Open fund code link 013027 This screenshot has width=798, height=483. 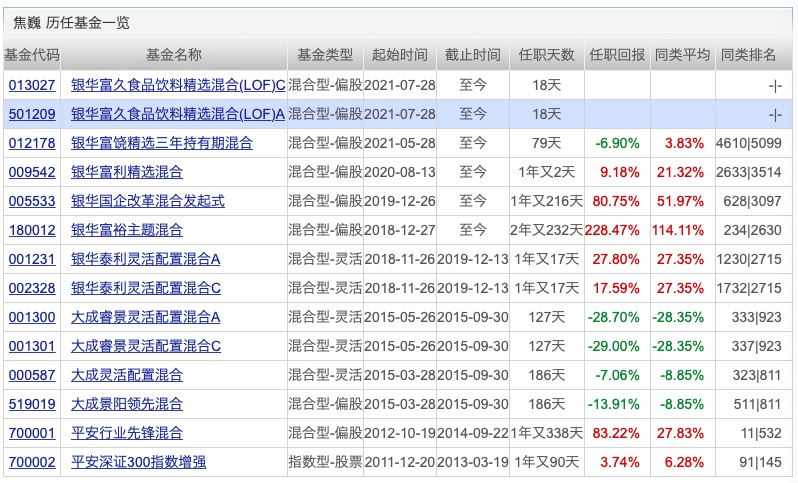tap(32, 85)
